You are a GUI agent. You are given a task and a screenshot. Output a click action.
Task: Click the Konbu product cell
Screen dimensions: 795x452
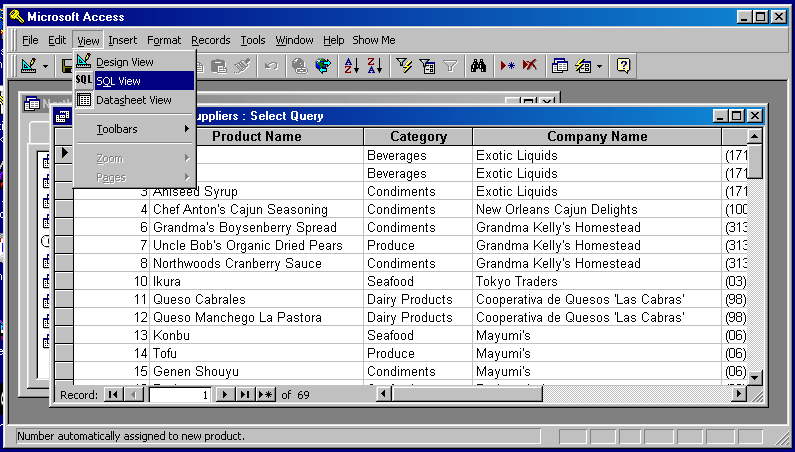click(257, 335)
